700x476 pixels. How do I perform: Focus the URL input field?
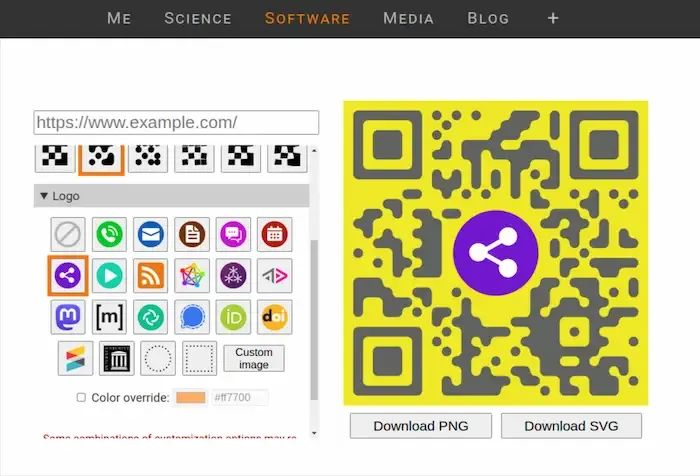(176, 122)
